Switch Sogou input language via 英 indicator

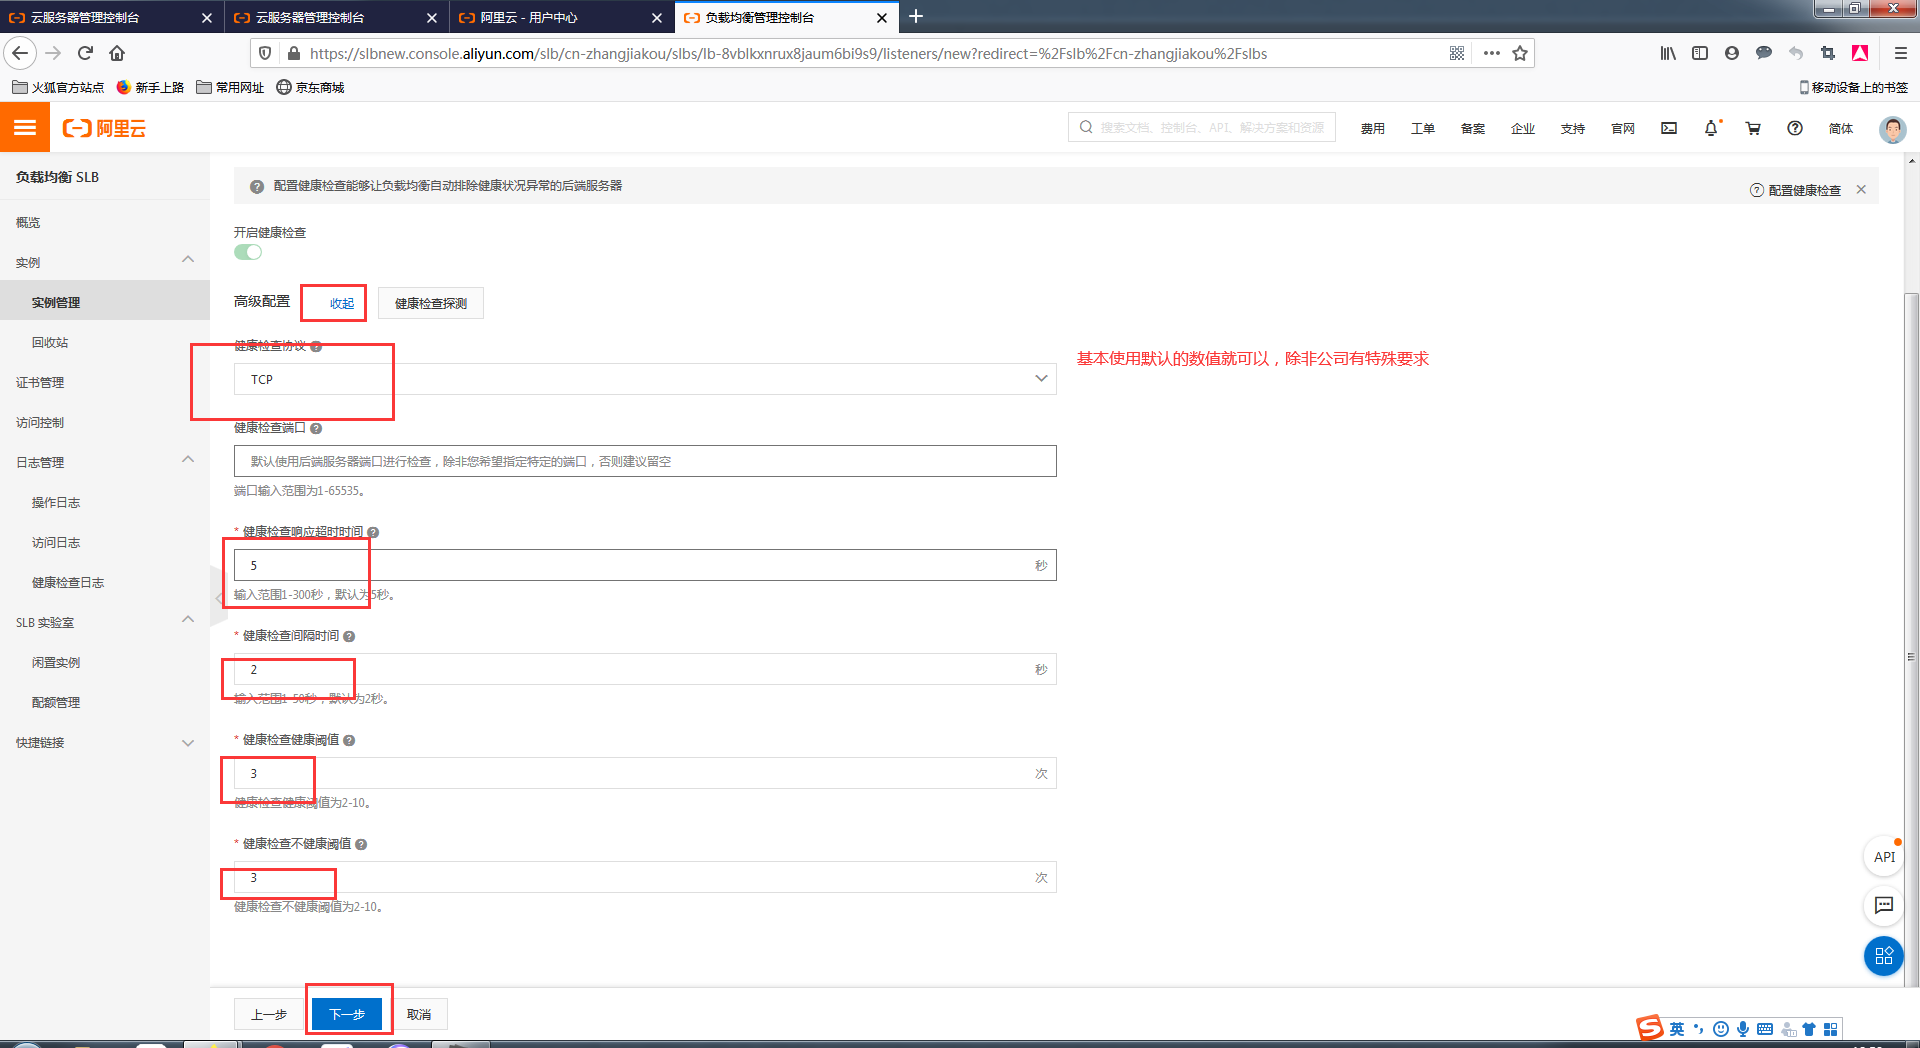1676,1028
